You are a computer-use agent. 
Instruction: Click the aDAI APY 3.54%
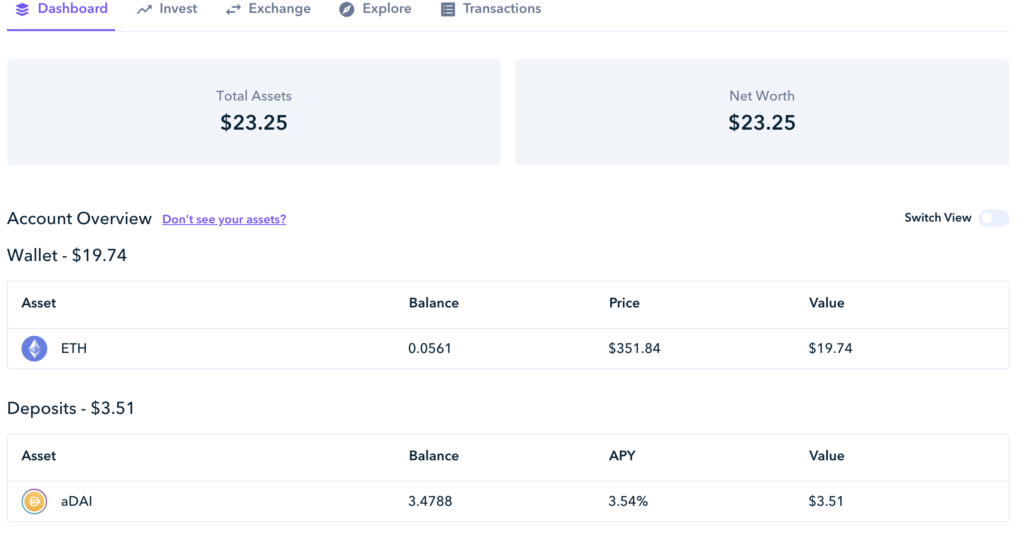628,501
